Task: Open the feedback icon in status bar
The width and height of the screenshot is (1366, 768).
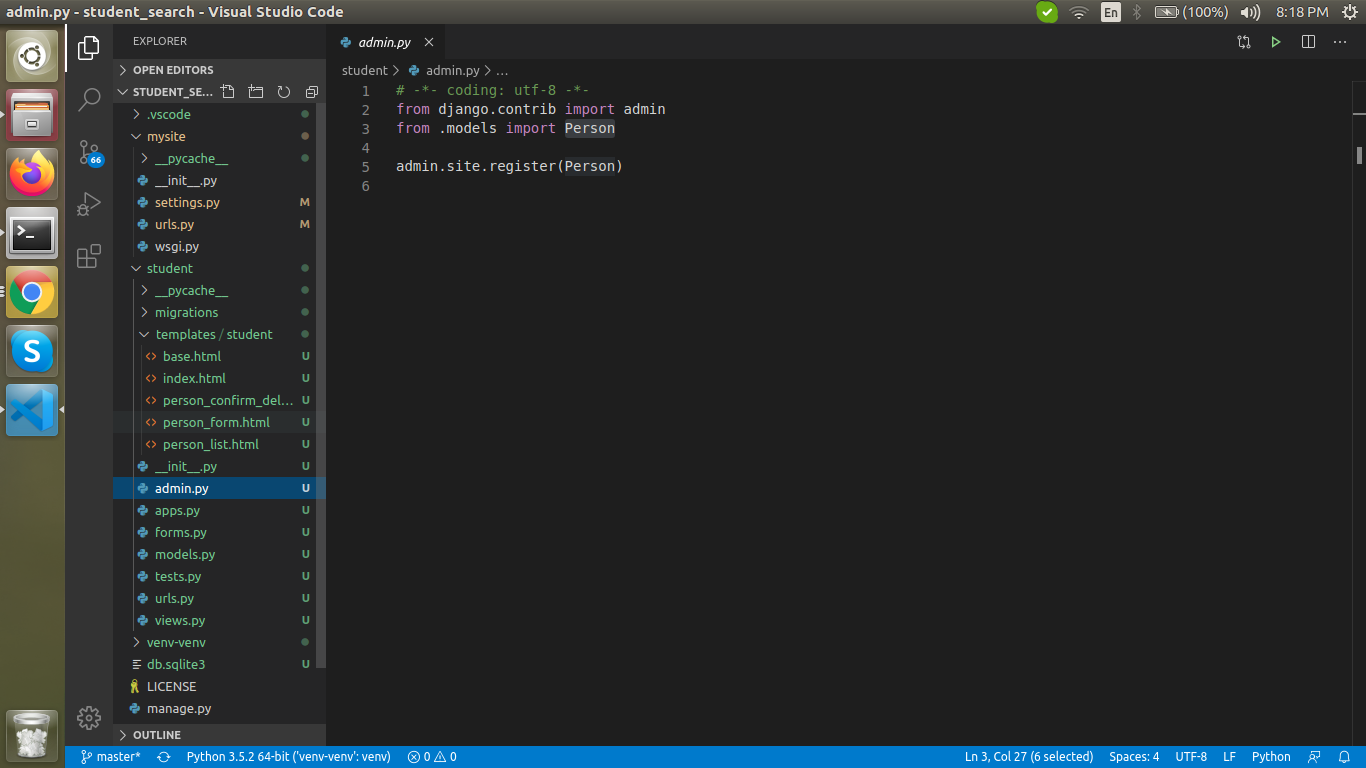Action: [x=1315, y=757]
